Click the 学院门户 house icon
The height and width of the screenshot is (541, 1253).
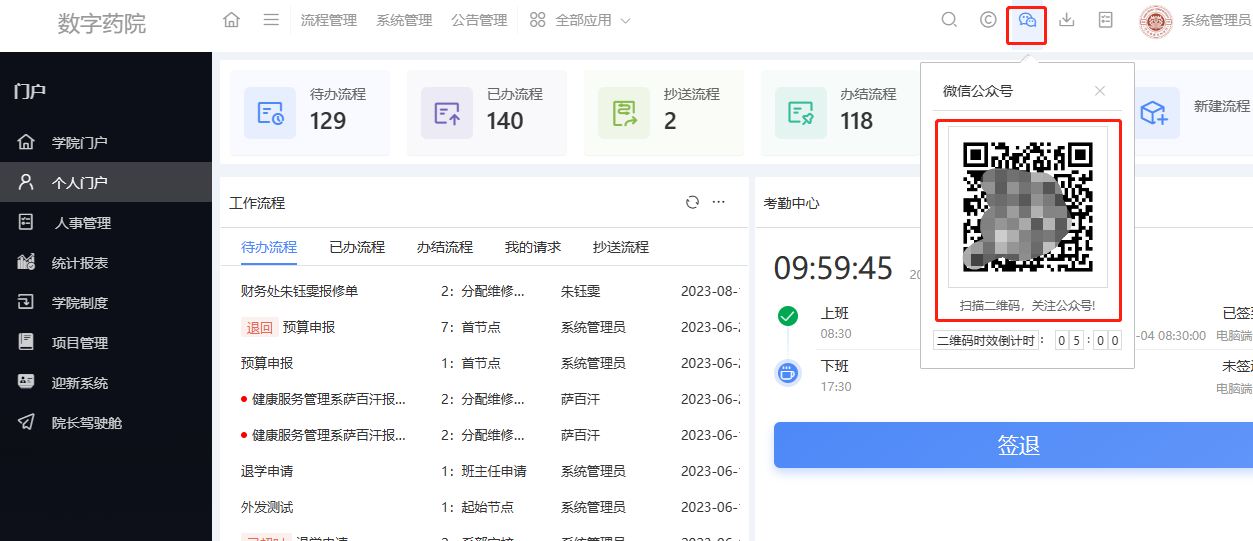[x=27, y=142]
